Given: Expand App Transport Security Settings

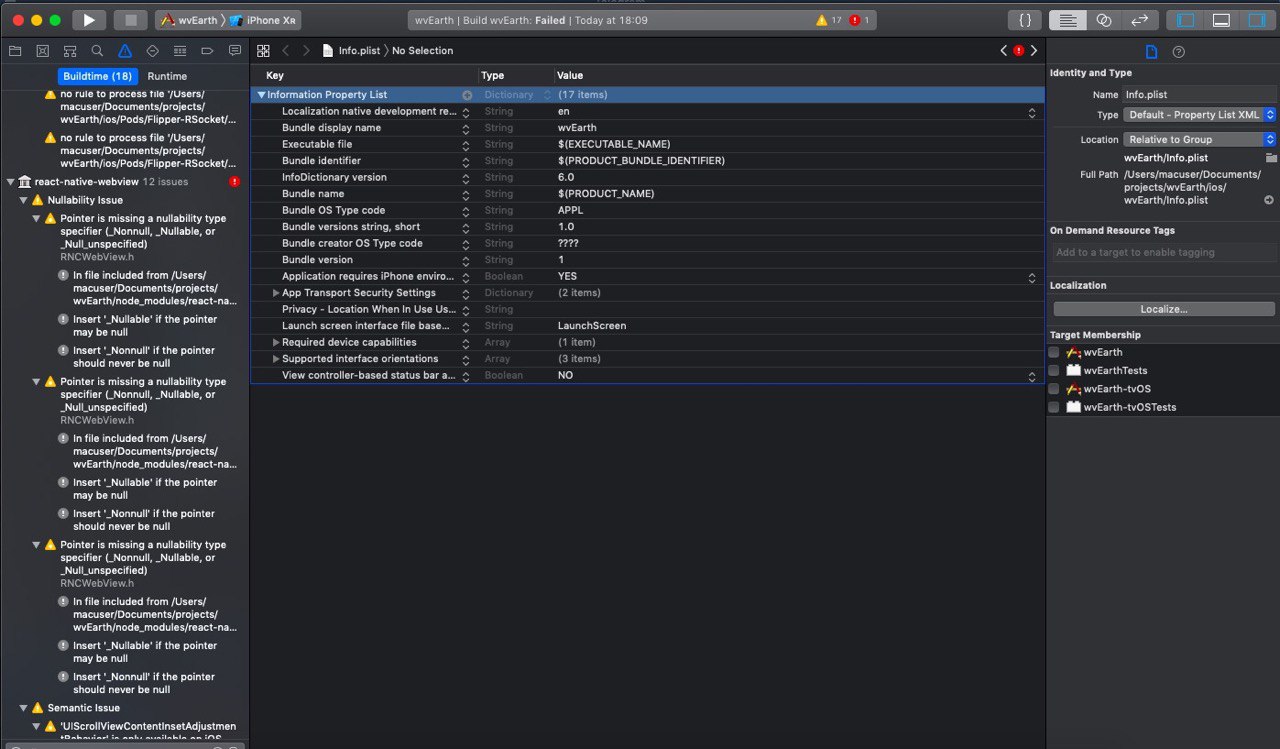Looking at the screenshot, I should click(276, 293).
